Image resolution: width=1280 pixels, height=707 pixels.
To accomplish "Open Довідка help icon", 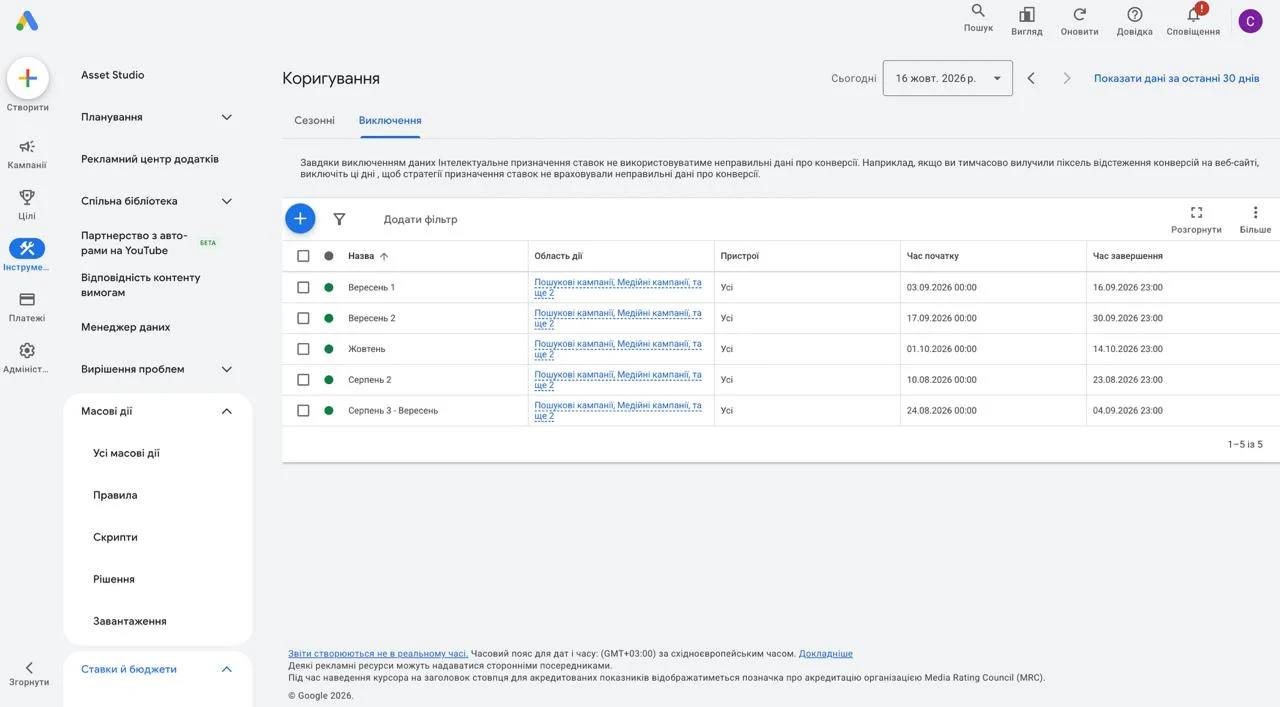I will tap(1134, 14).
